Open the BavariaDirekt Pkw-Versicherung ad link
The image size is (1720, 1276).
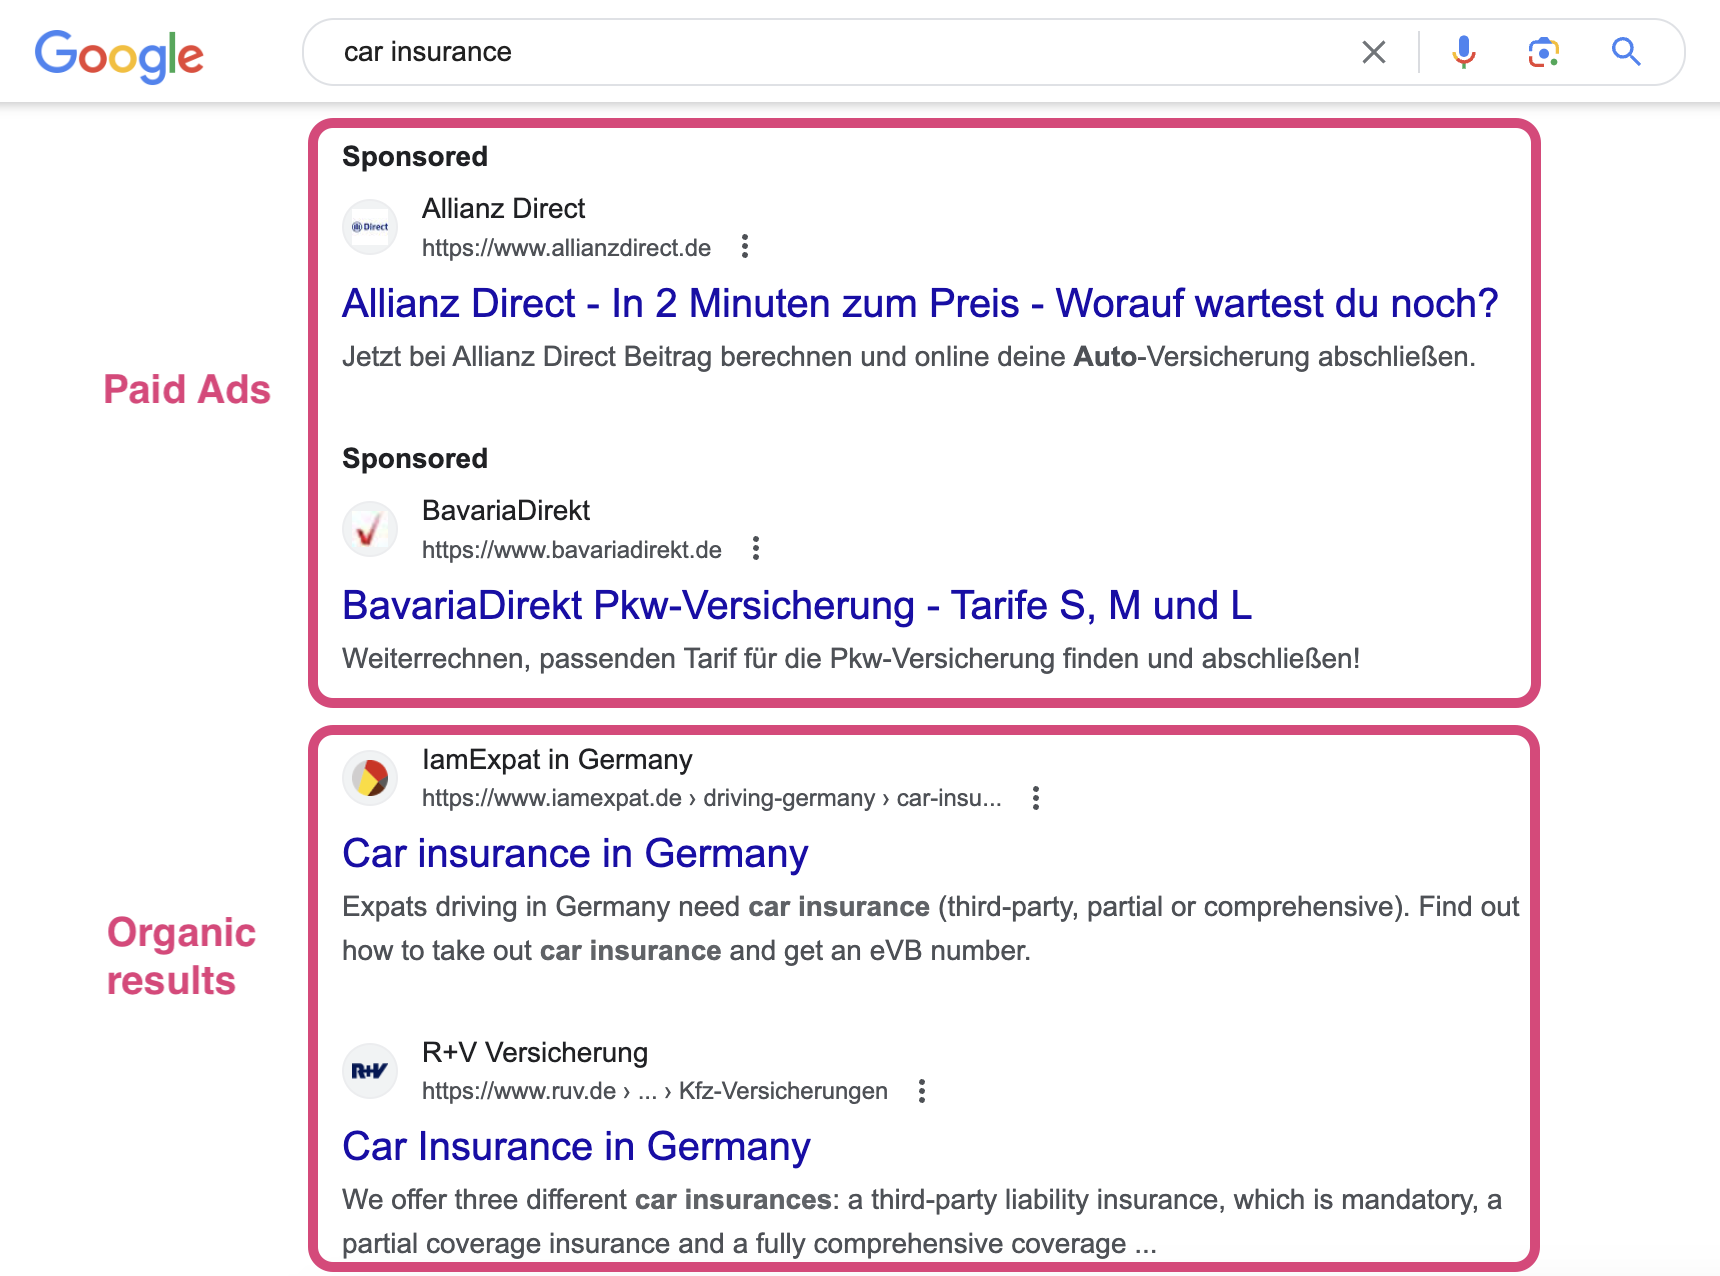pyautogui.click(x=797, y=605)
